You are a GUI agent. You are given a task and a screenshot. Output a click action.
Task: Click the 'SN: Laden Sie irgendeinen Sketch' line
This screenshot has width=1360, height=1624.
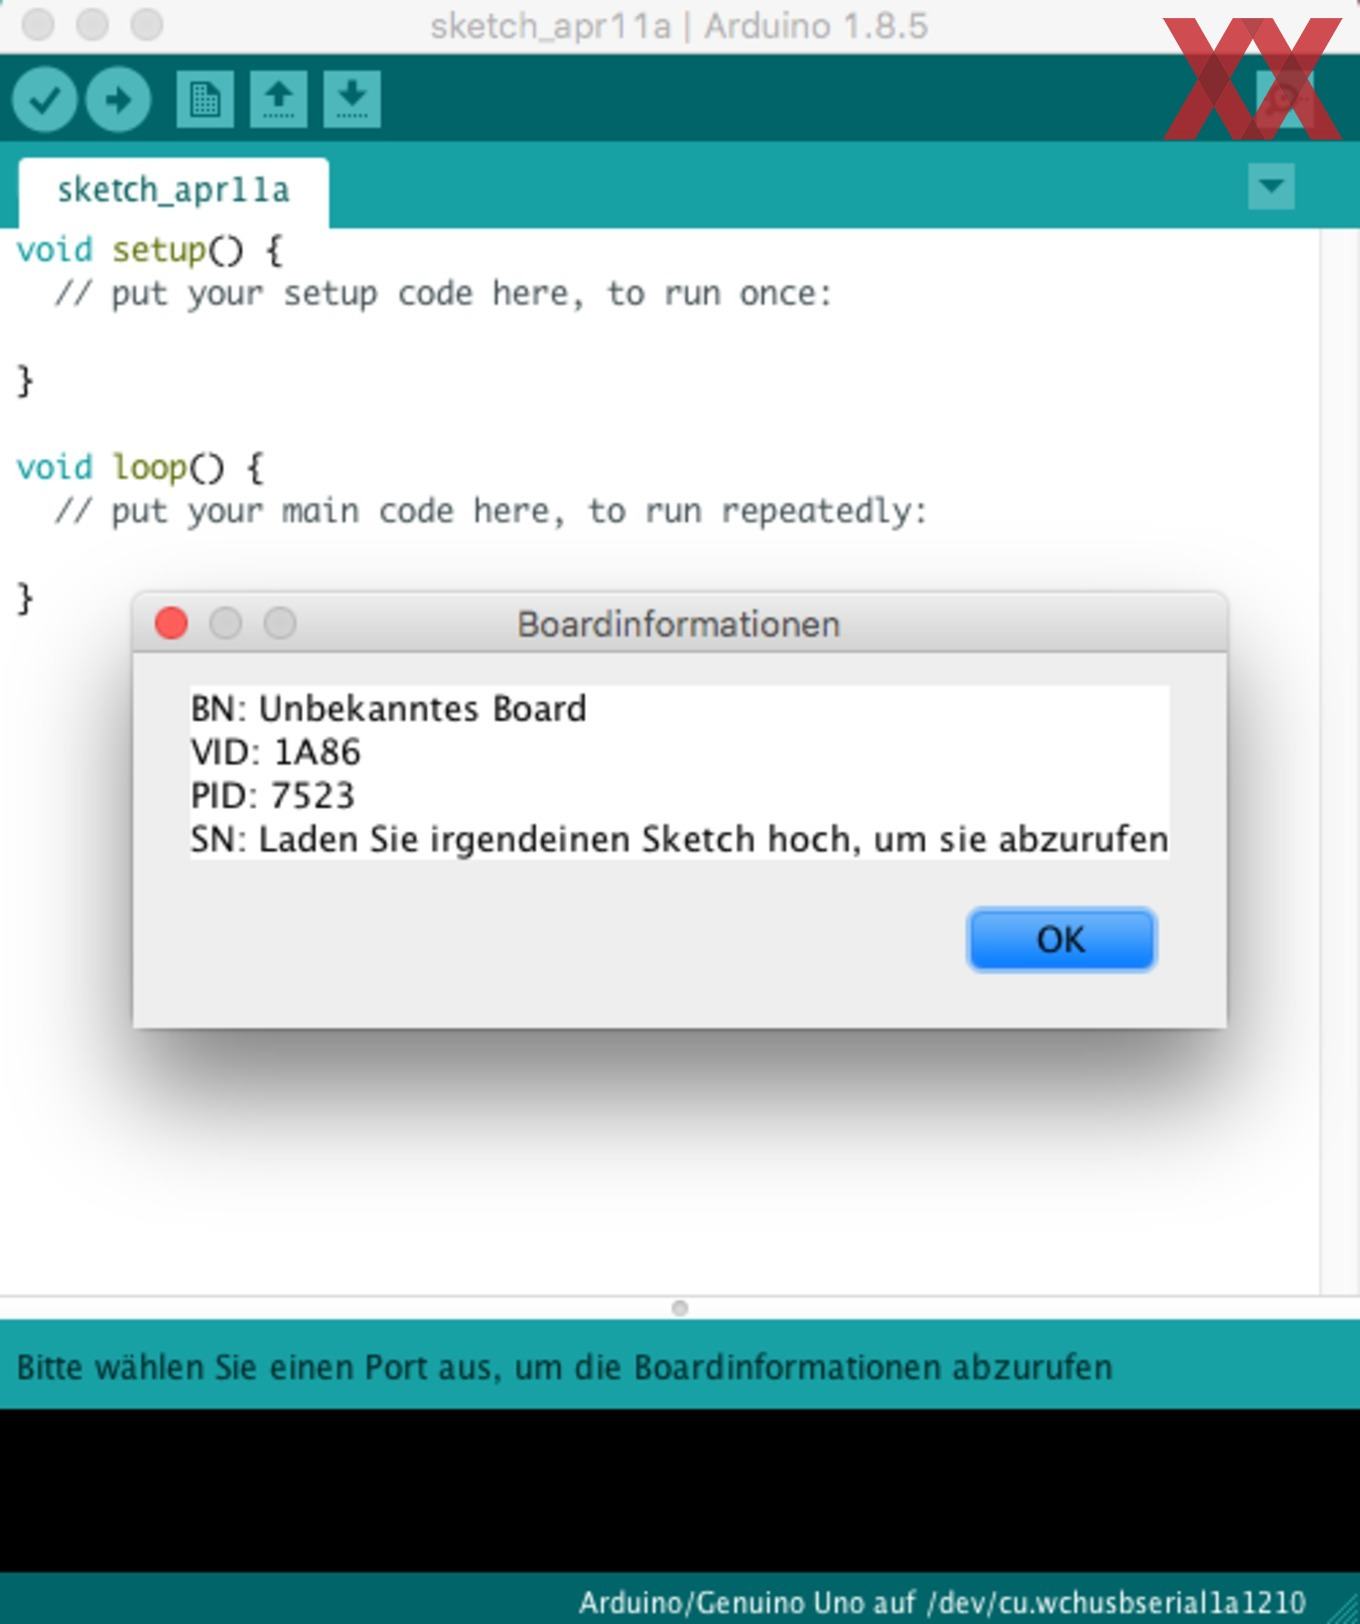(679, 839)
